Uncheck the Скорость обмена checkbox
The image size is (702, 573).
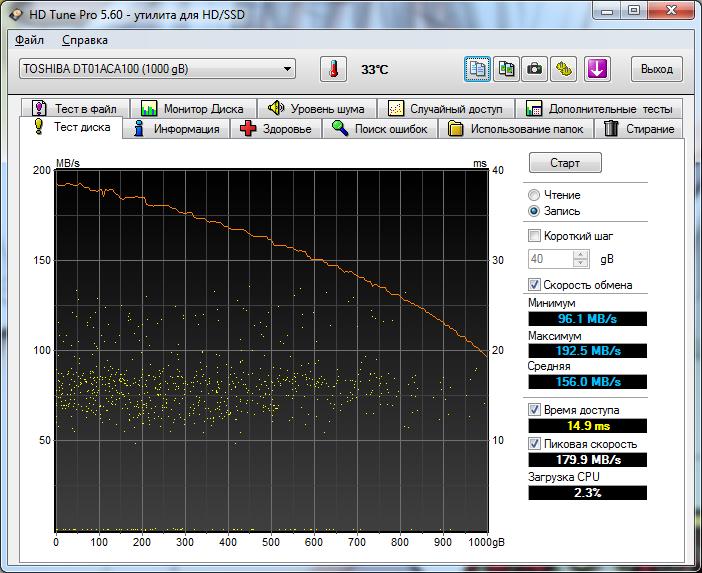tap(534, 285)
